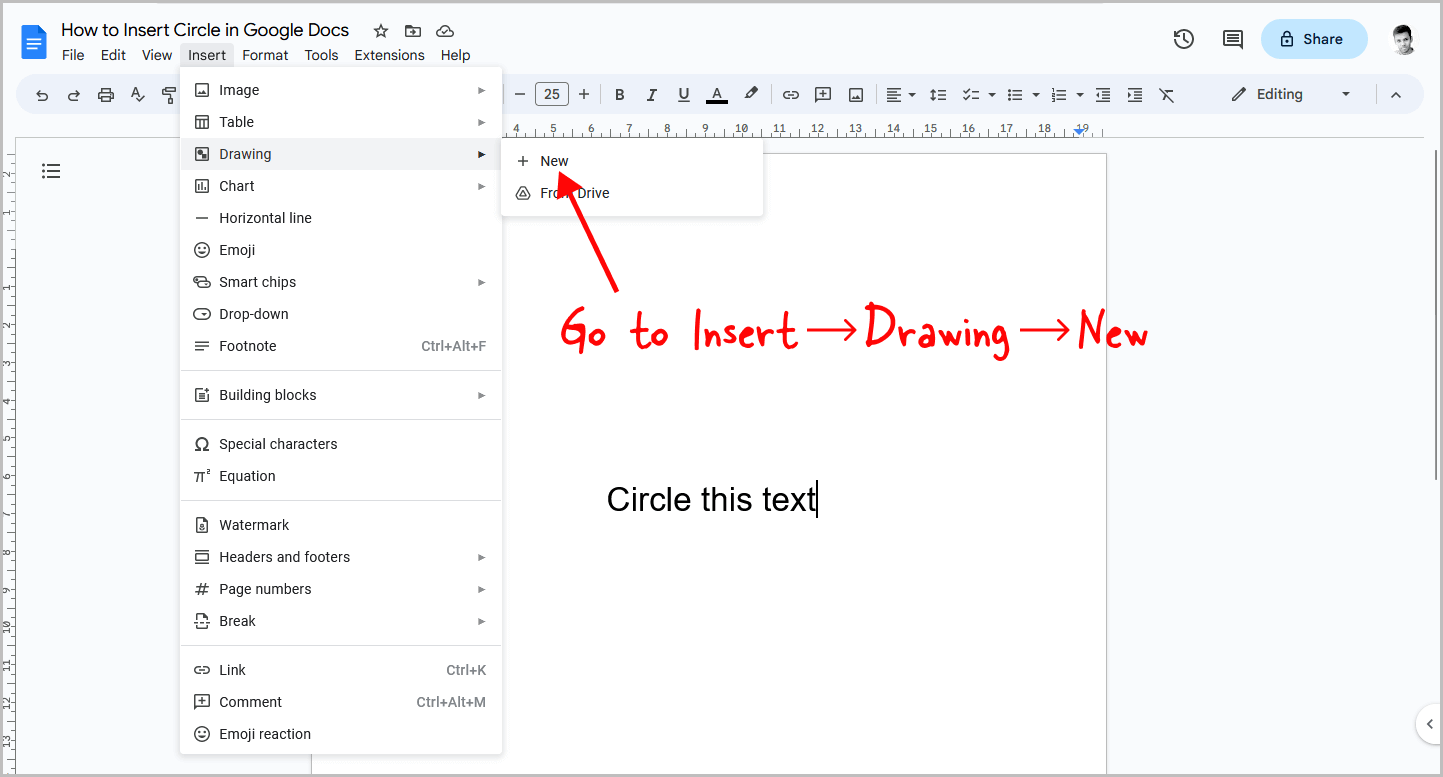Insert a Drop-down from menu
The width and height of the screenshot is (1443, 777).
click(341, 314)
